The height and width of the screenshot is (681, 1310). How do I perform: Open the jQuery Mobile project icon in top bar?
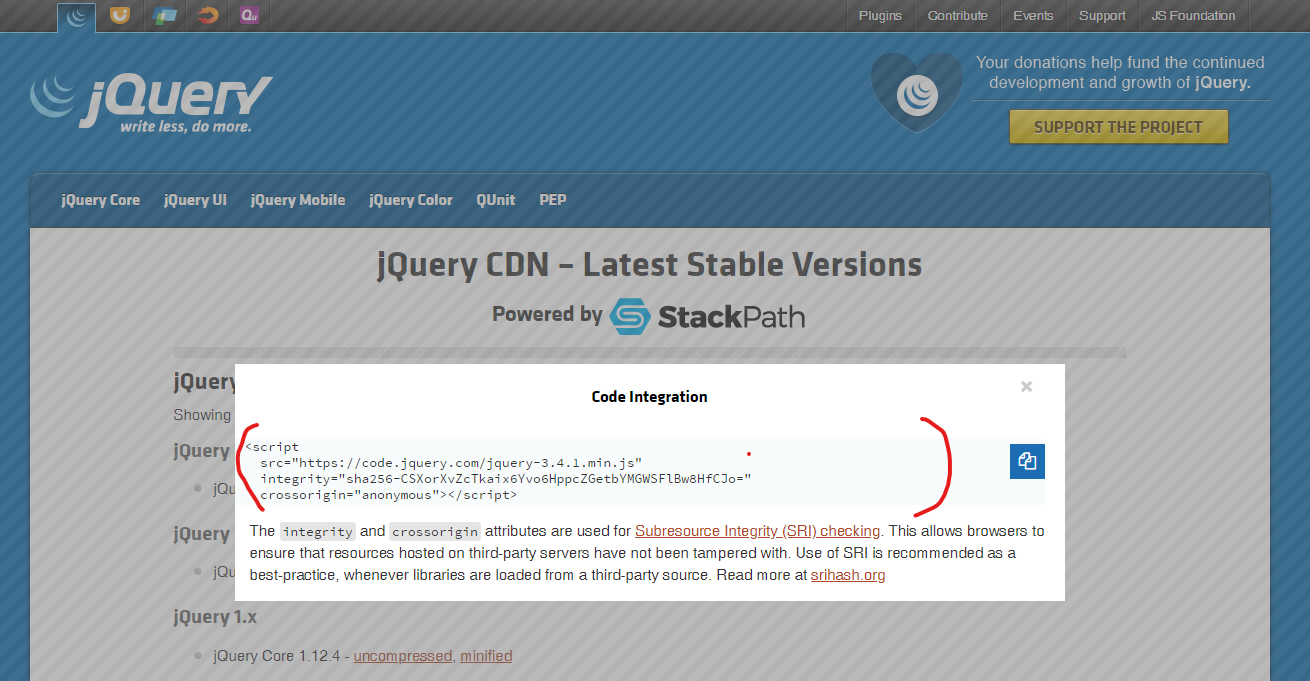point(164,15)
